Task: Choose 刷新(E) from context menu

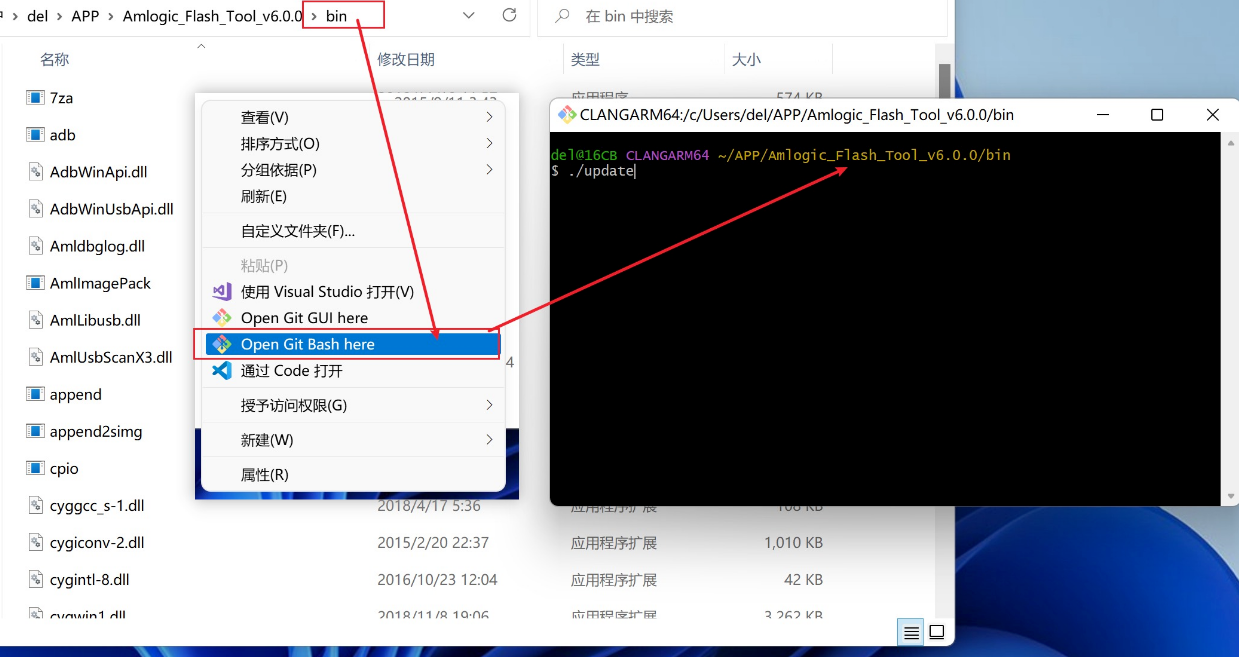Action: click(352, 196)
